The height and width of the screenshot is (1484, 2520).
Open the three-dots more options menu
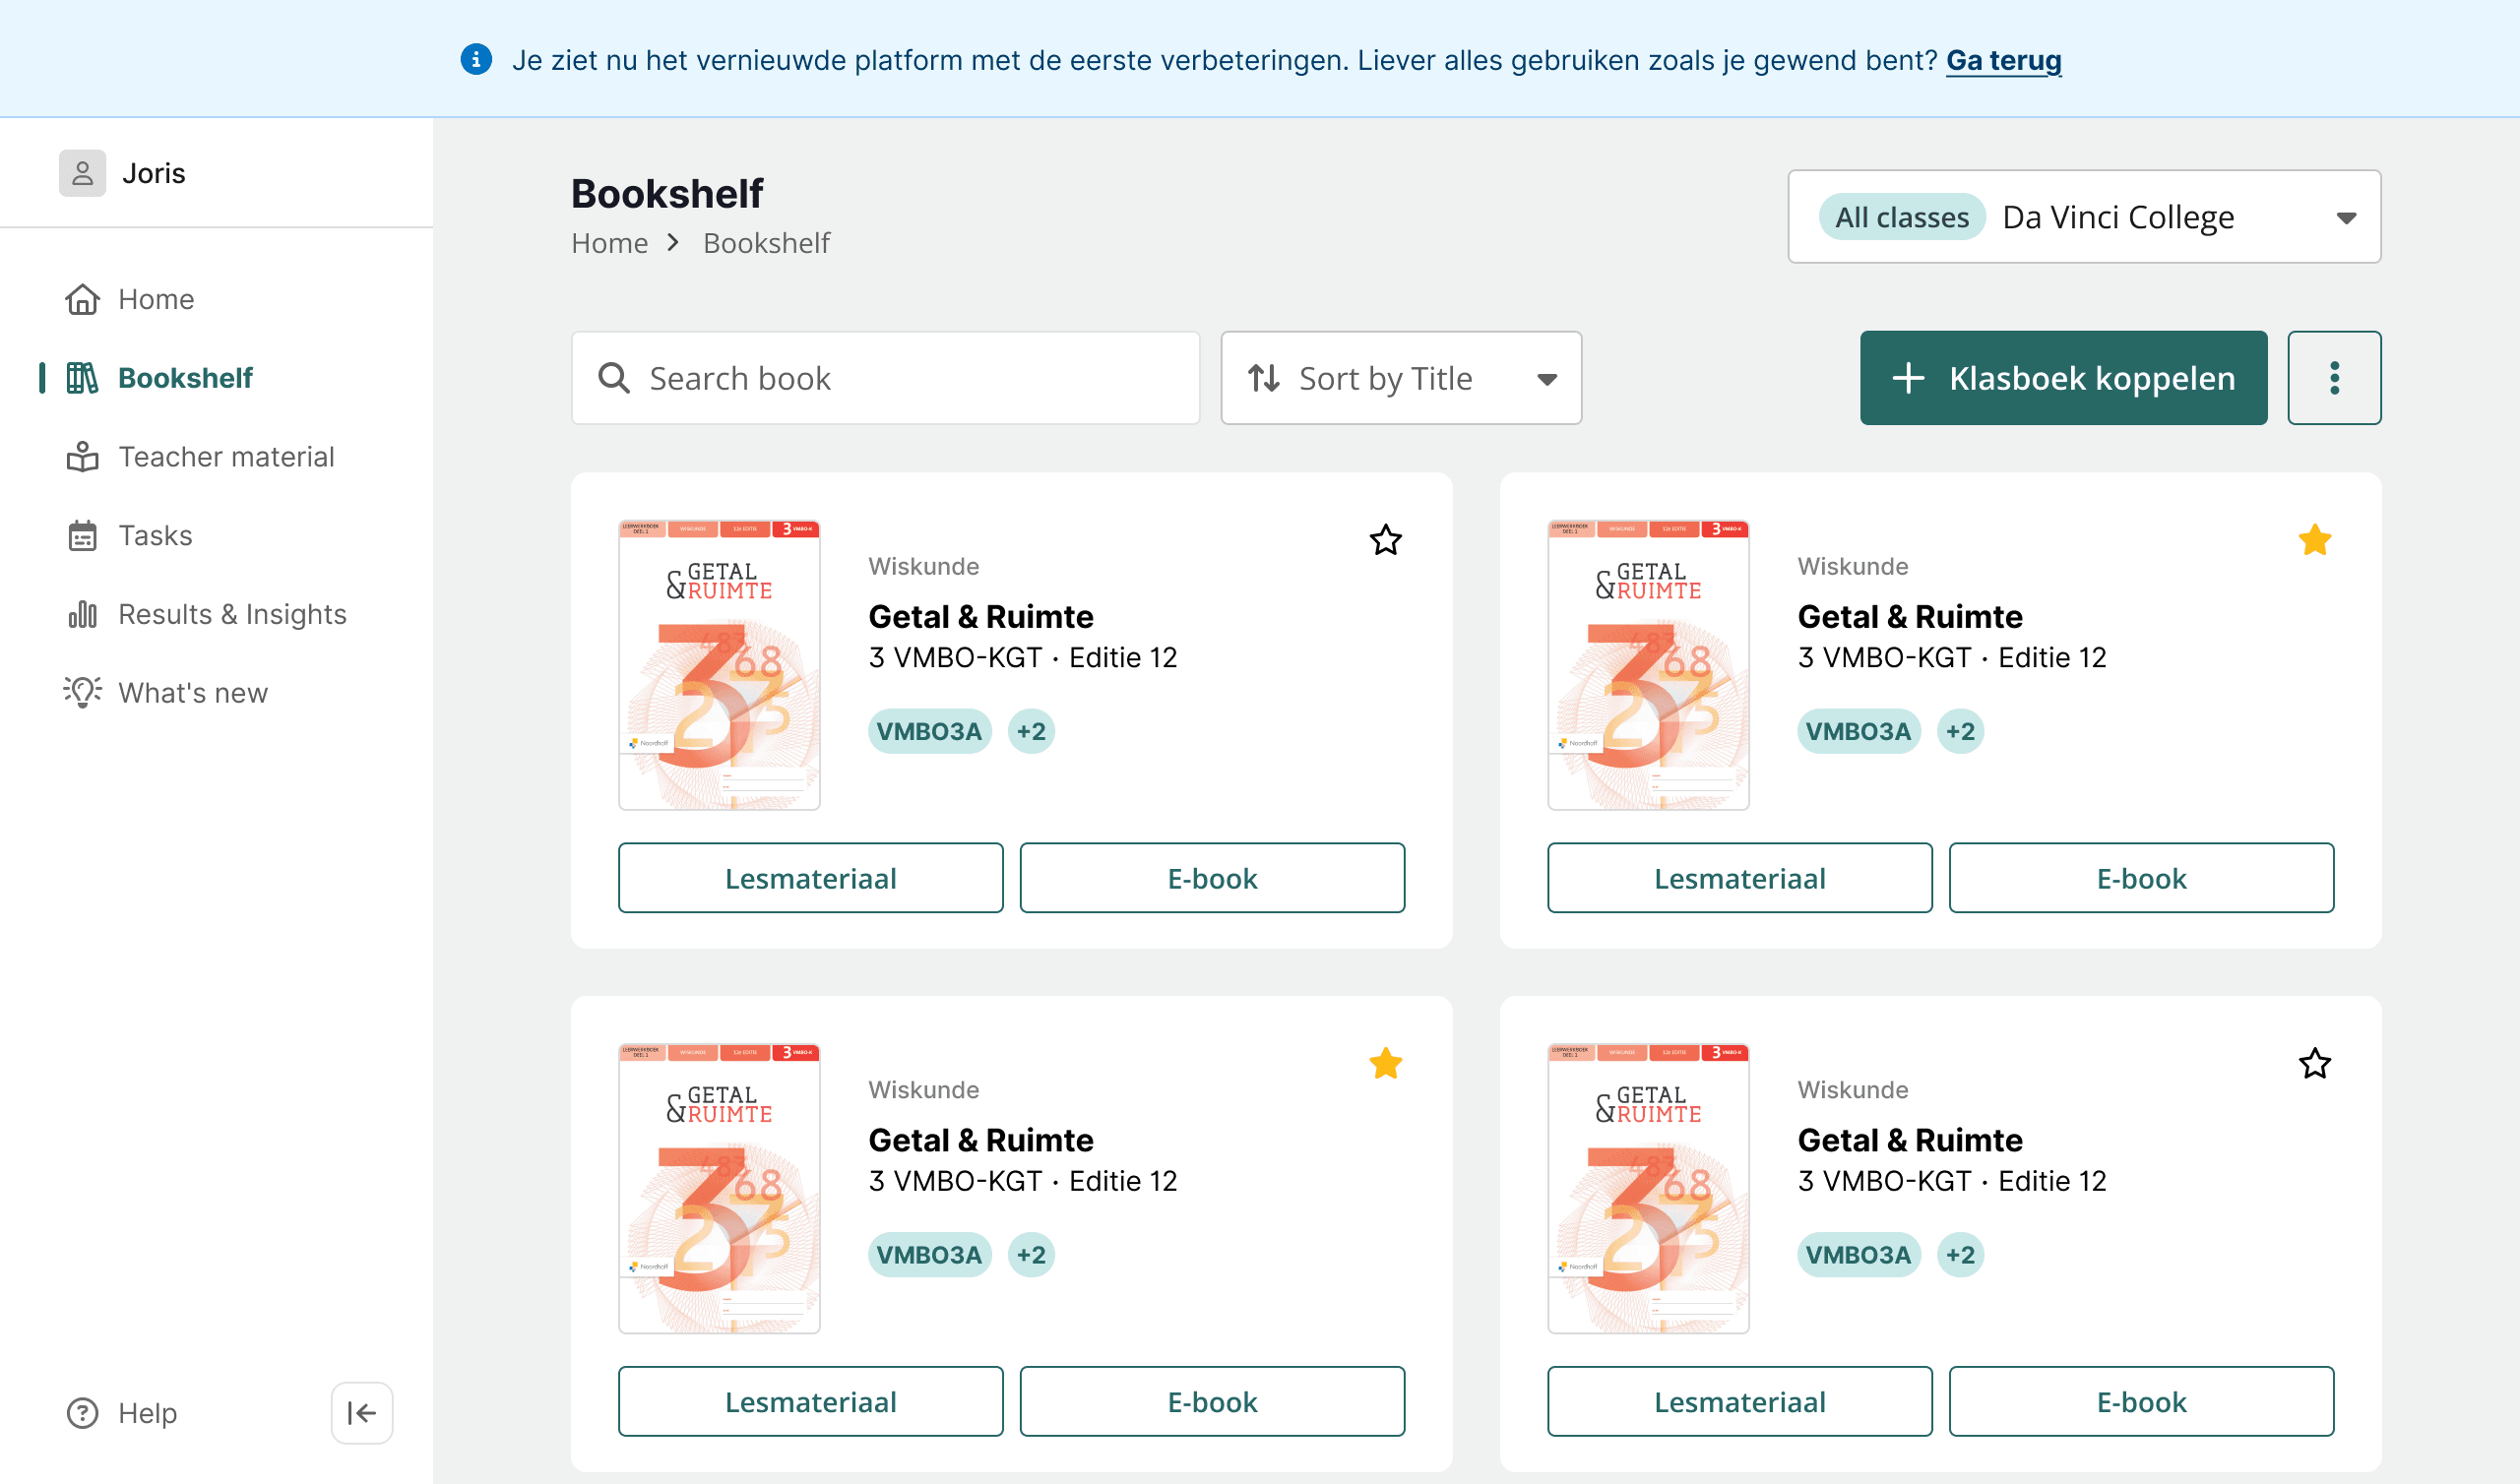coord(2334,378)
